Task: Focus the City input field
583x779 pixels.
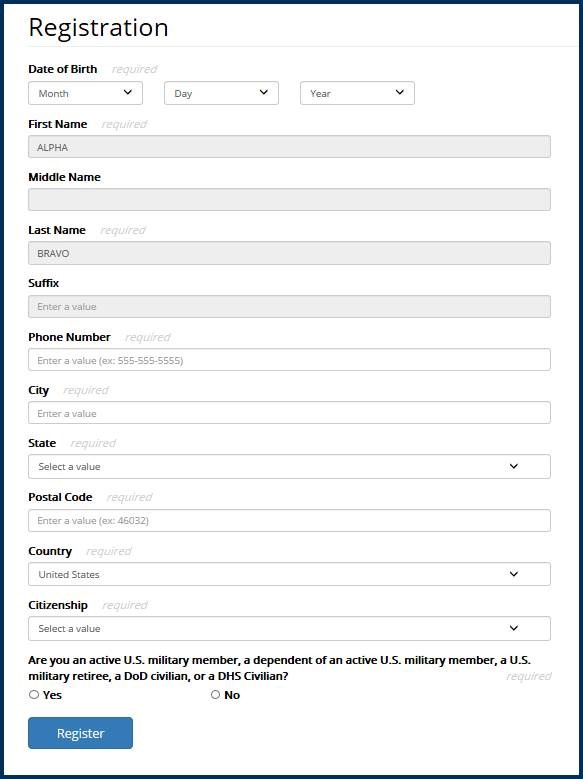Action: [289, 413]
